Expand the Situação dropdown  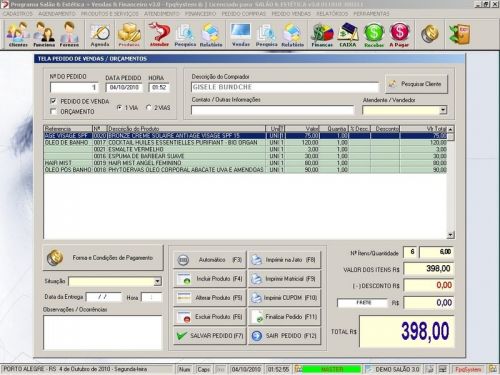pos(158,282)
